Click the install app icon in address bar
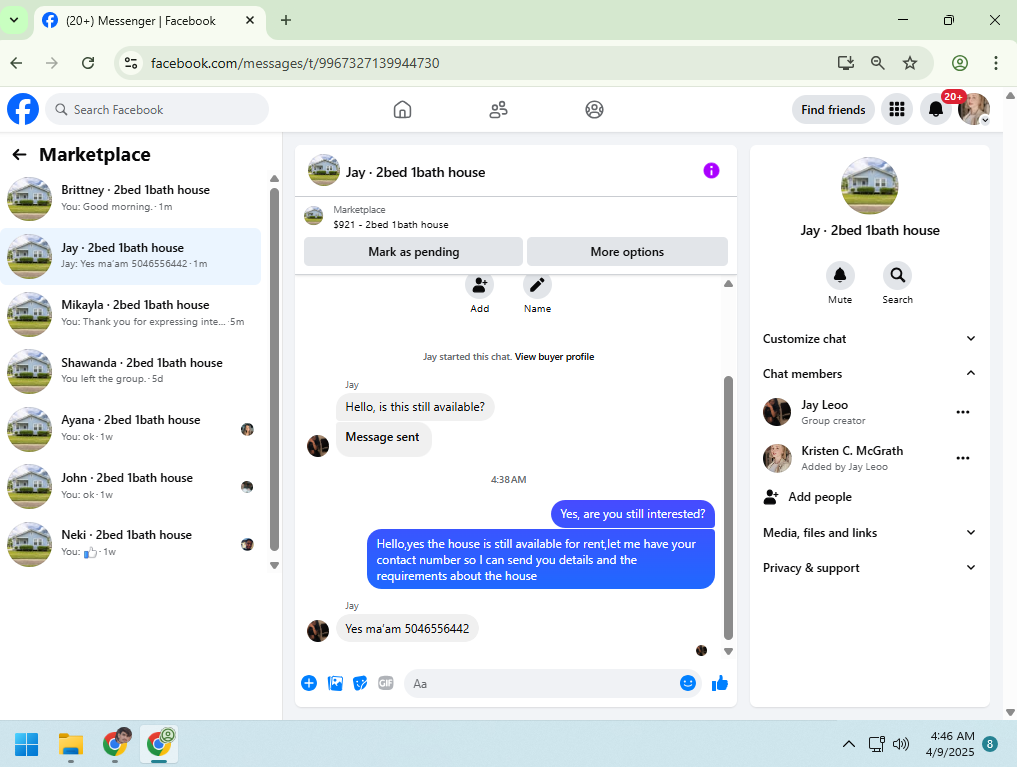Screen dimensions: 1017x767 (845, 63)
